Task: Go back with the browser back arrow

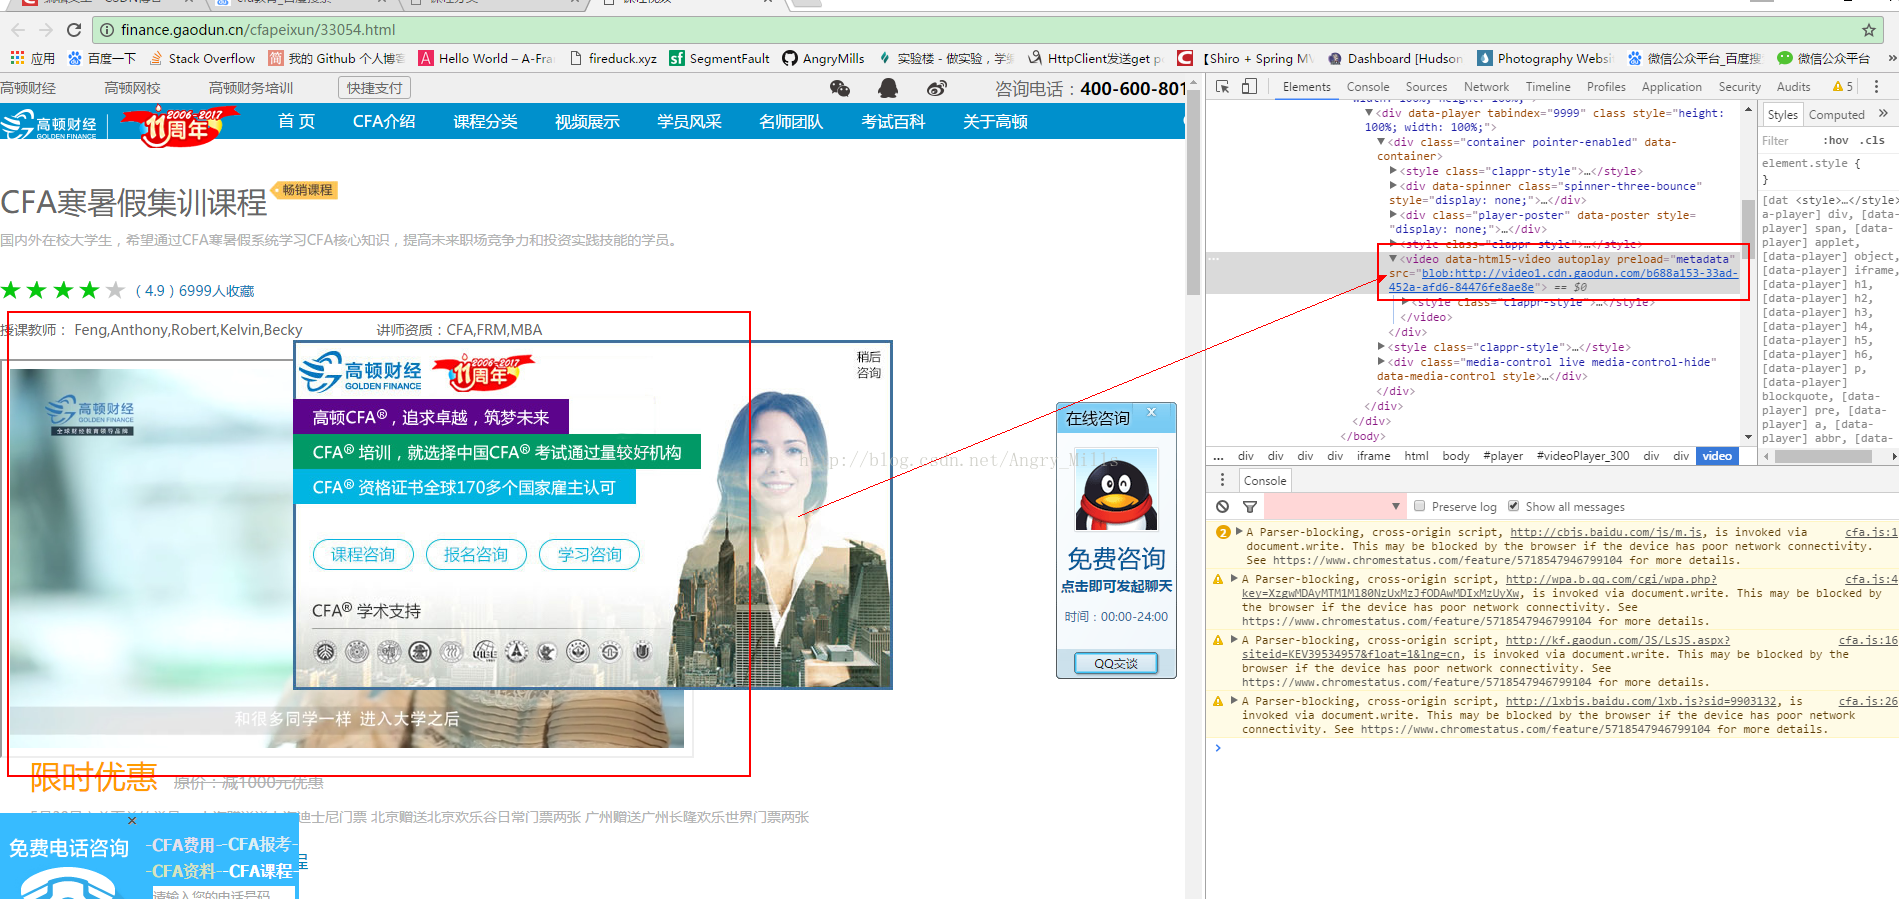Action: click(x=18, y=30)
